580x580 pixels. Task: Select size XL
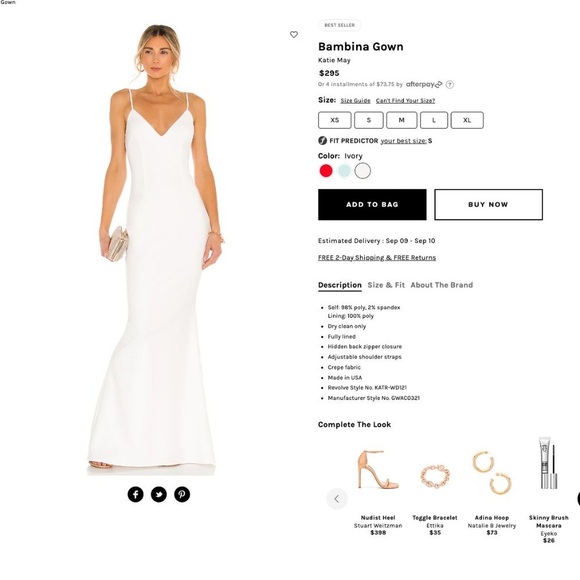[467, 120]
